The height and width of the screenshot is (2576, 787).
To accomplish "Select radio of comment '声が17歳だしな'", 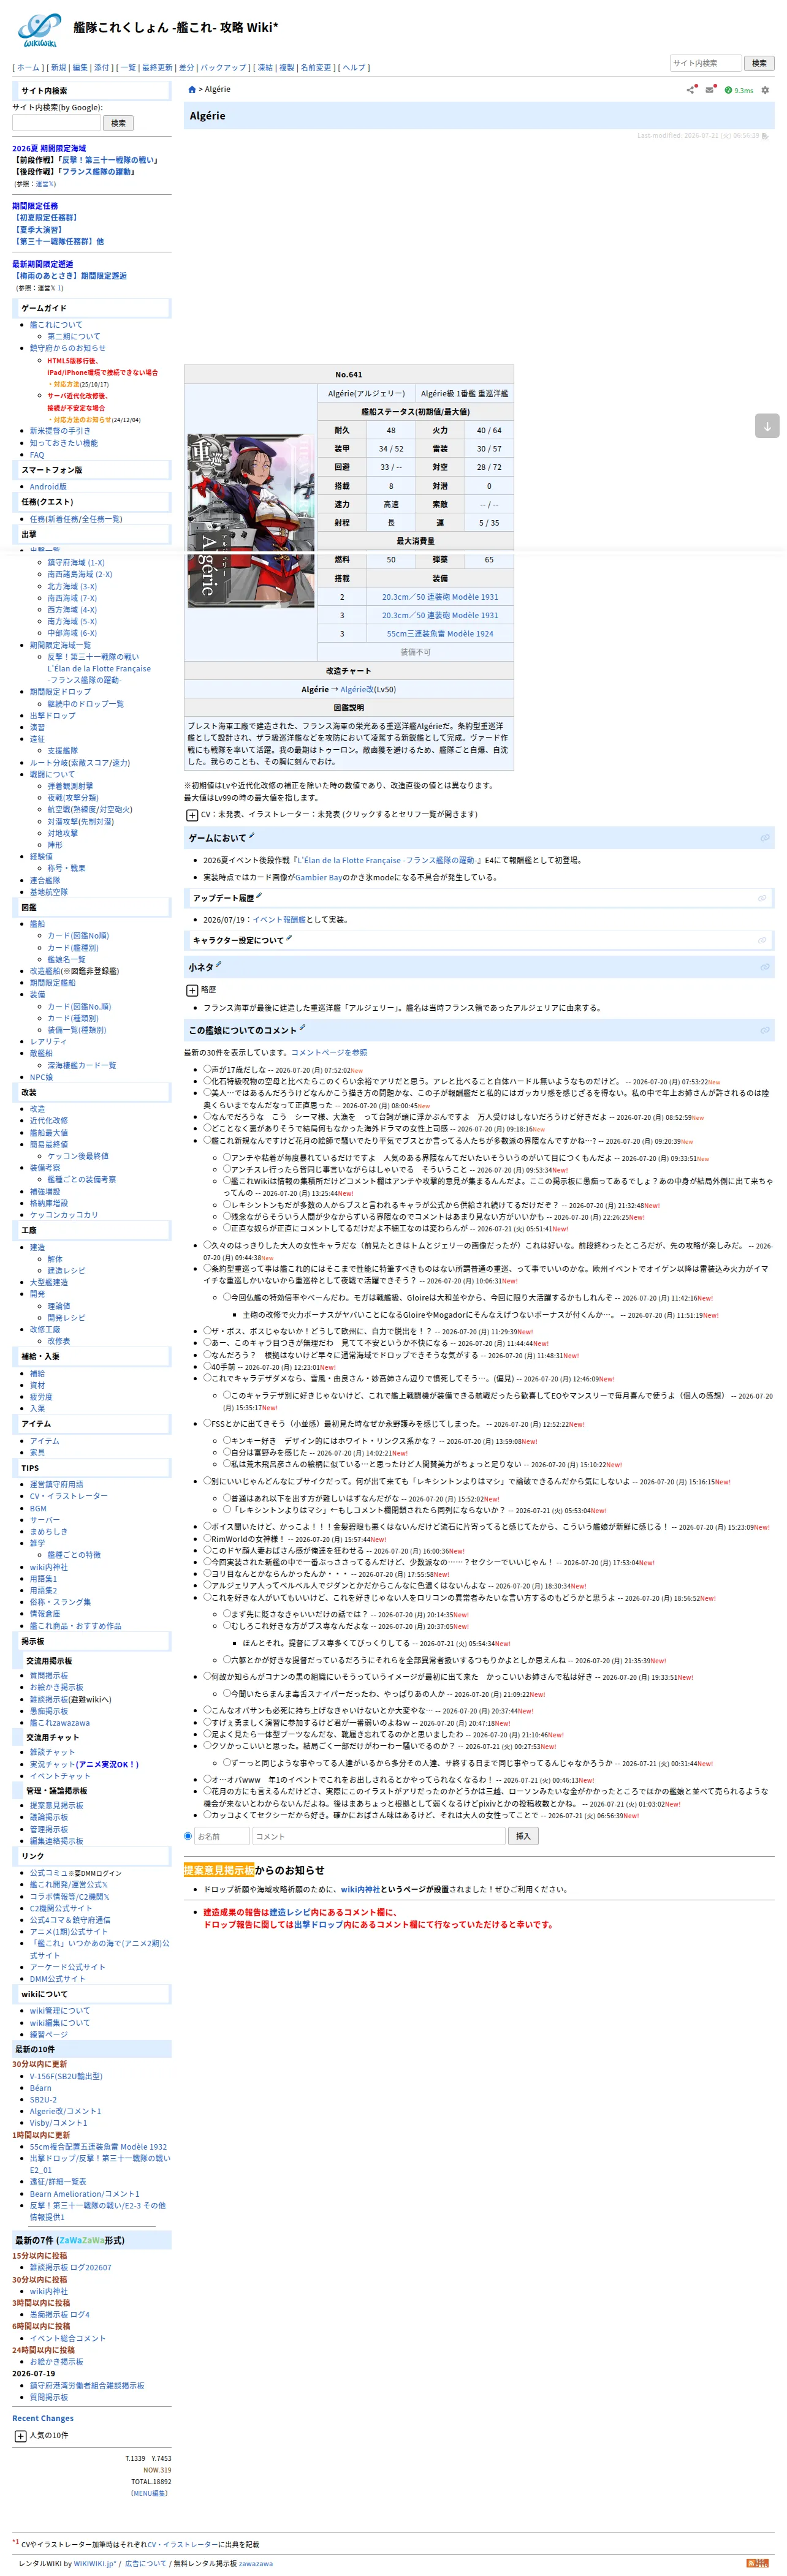I will [x=207, y=1069].
